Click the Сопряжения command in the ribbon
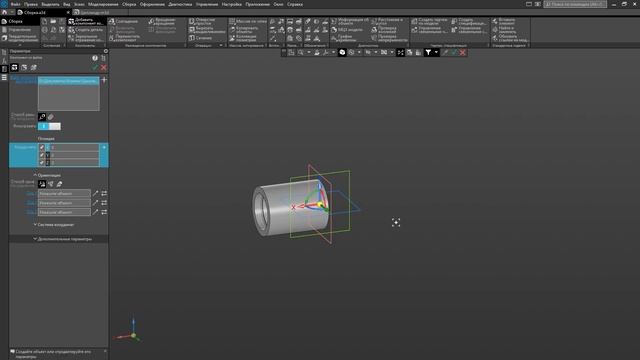This screenshot has height=360, width=640. 123,21
